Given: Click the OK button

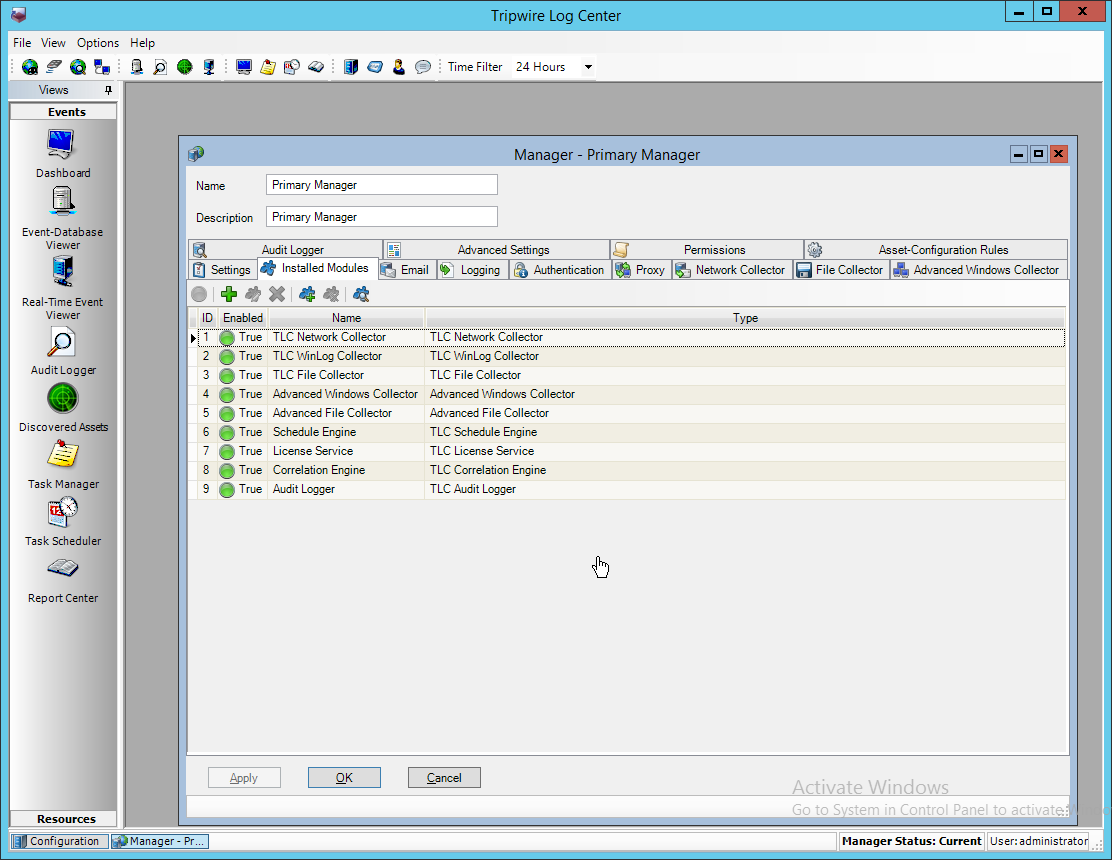Looking at the screenshot, I should pyautogui.click(x=344, y=778).
